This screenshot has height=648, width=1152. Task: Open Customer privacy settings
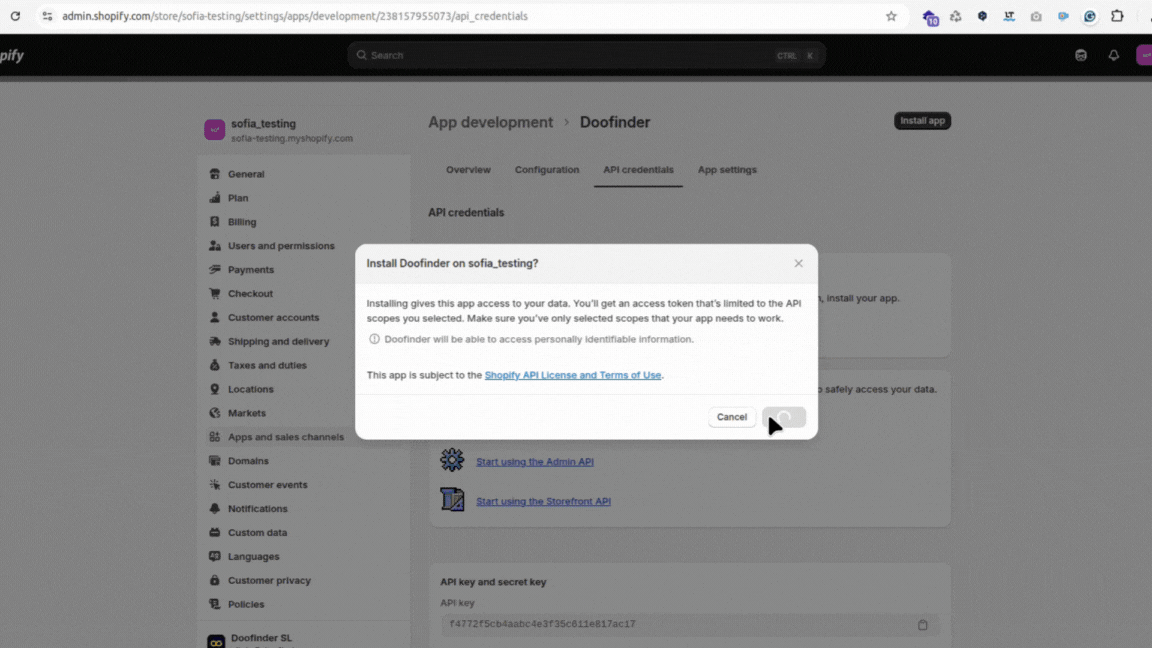pyautogui.click(x=269, y=580)
